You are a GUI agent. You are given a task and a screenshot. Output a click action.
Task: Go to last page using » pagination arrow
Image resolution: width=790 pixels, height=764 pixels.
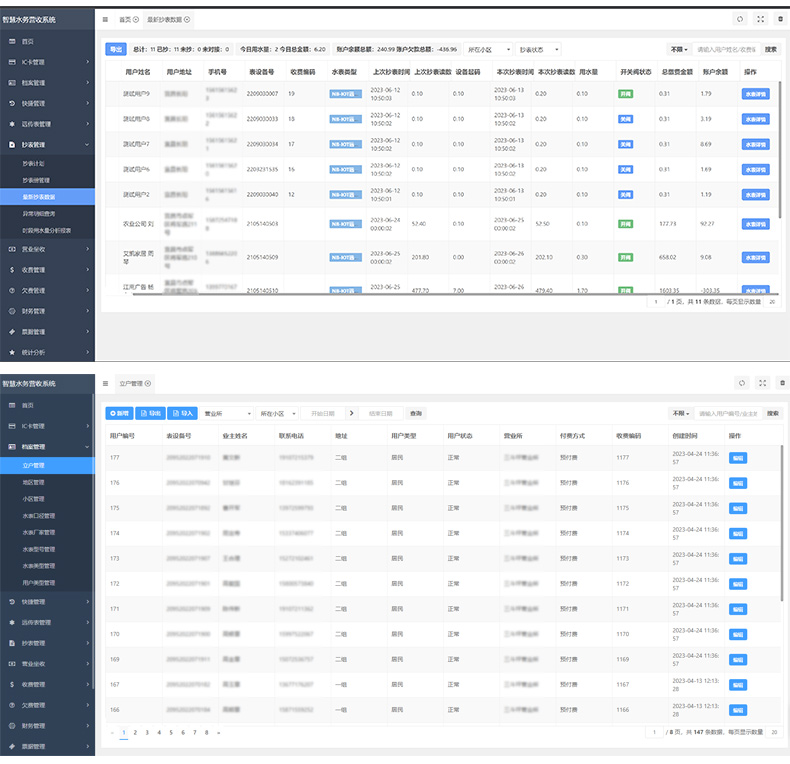[x=218, y=732]
